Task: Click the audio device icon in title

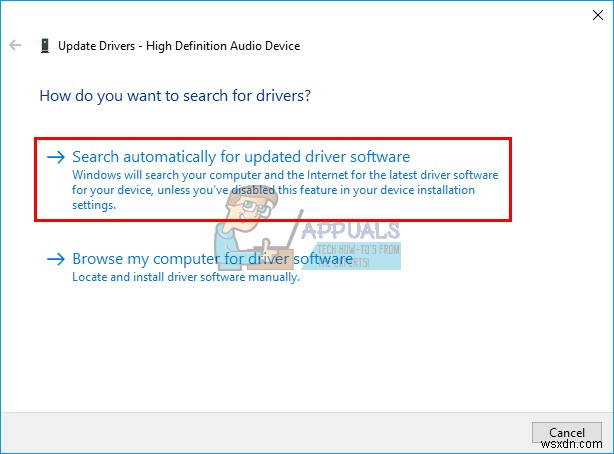Action: point(45,46)
